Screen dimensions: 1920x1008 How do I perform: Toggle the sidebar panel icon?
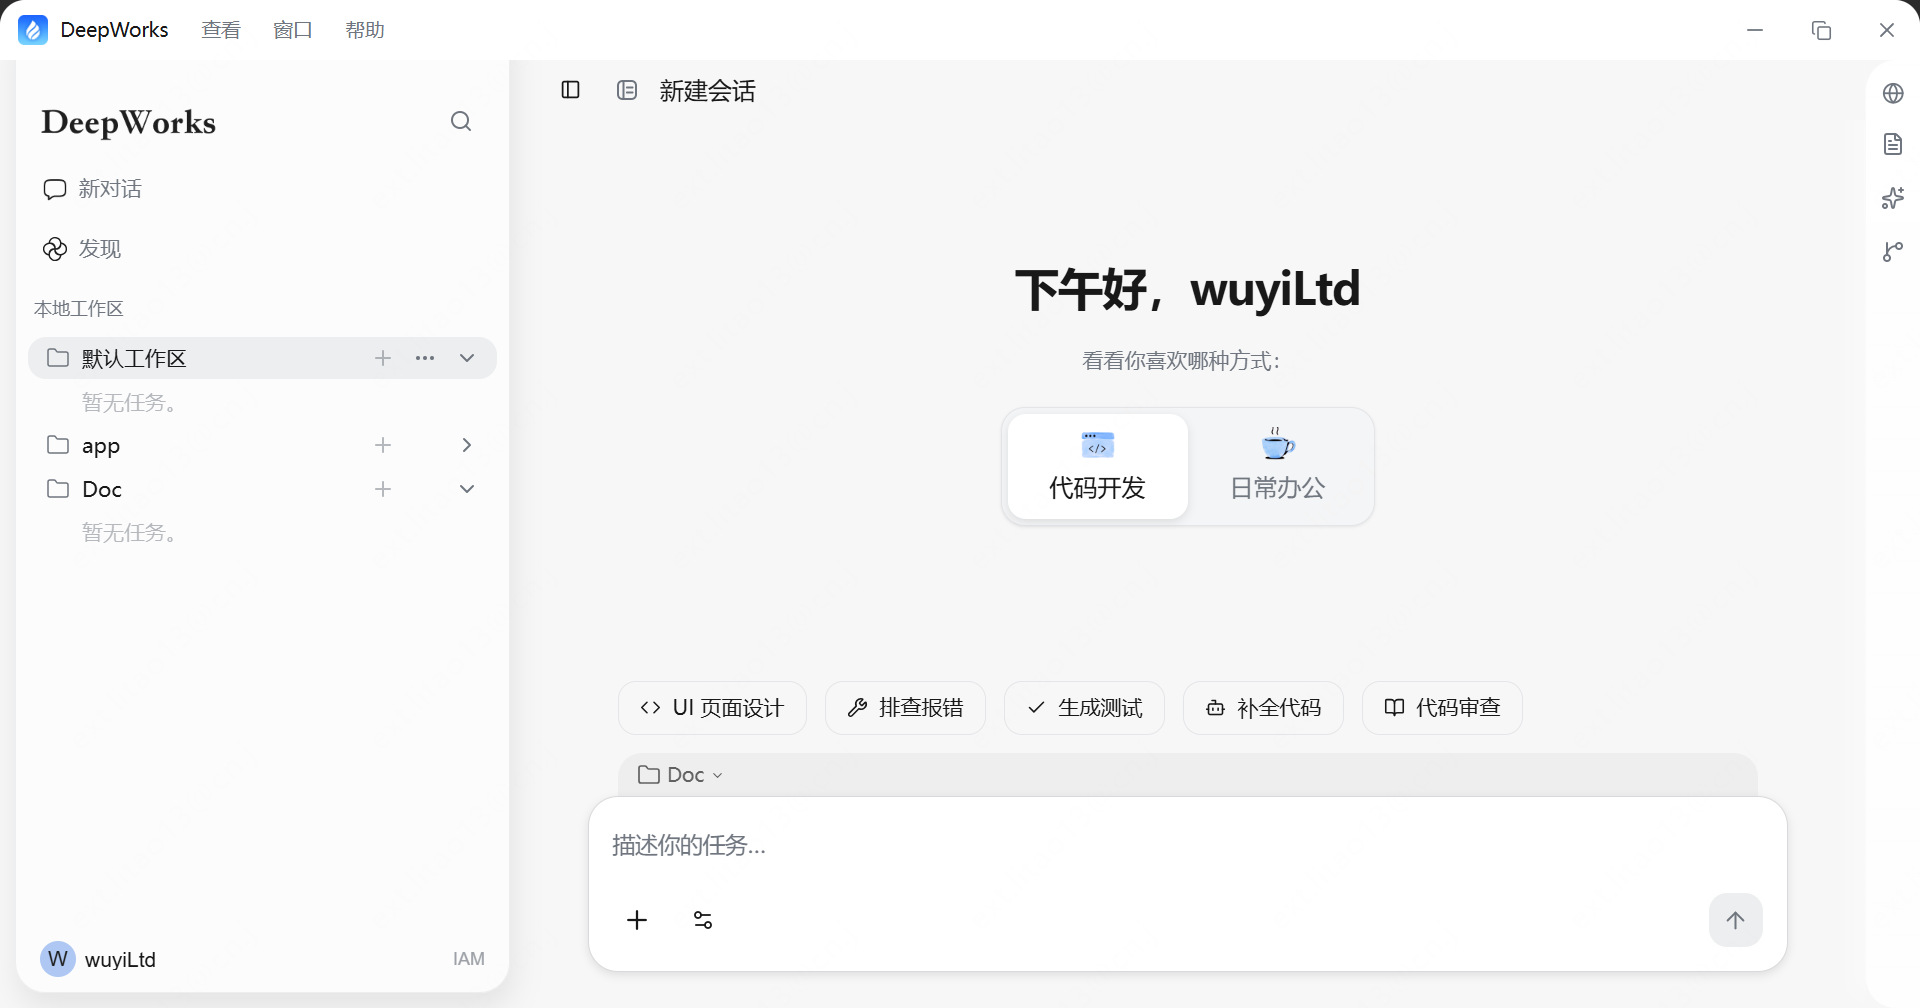(571, 90)
